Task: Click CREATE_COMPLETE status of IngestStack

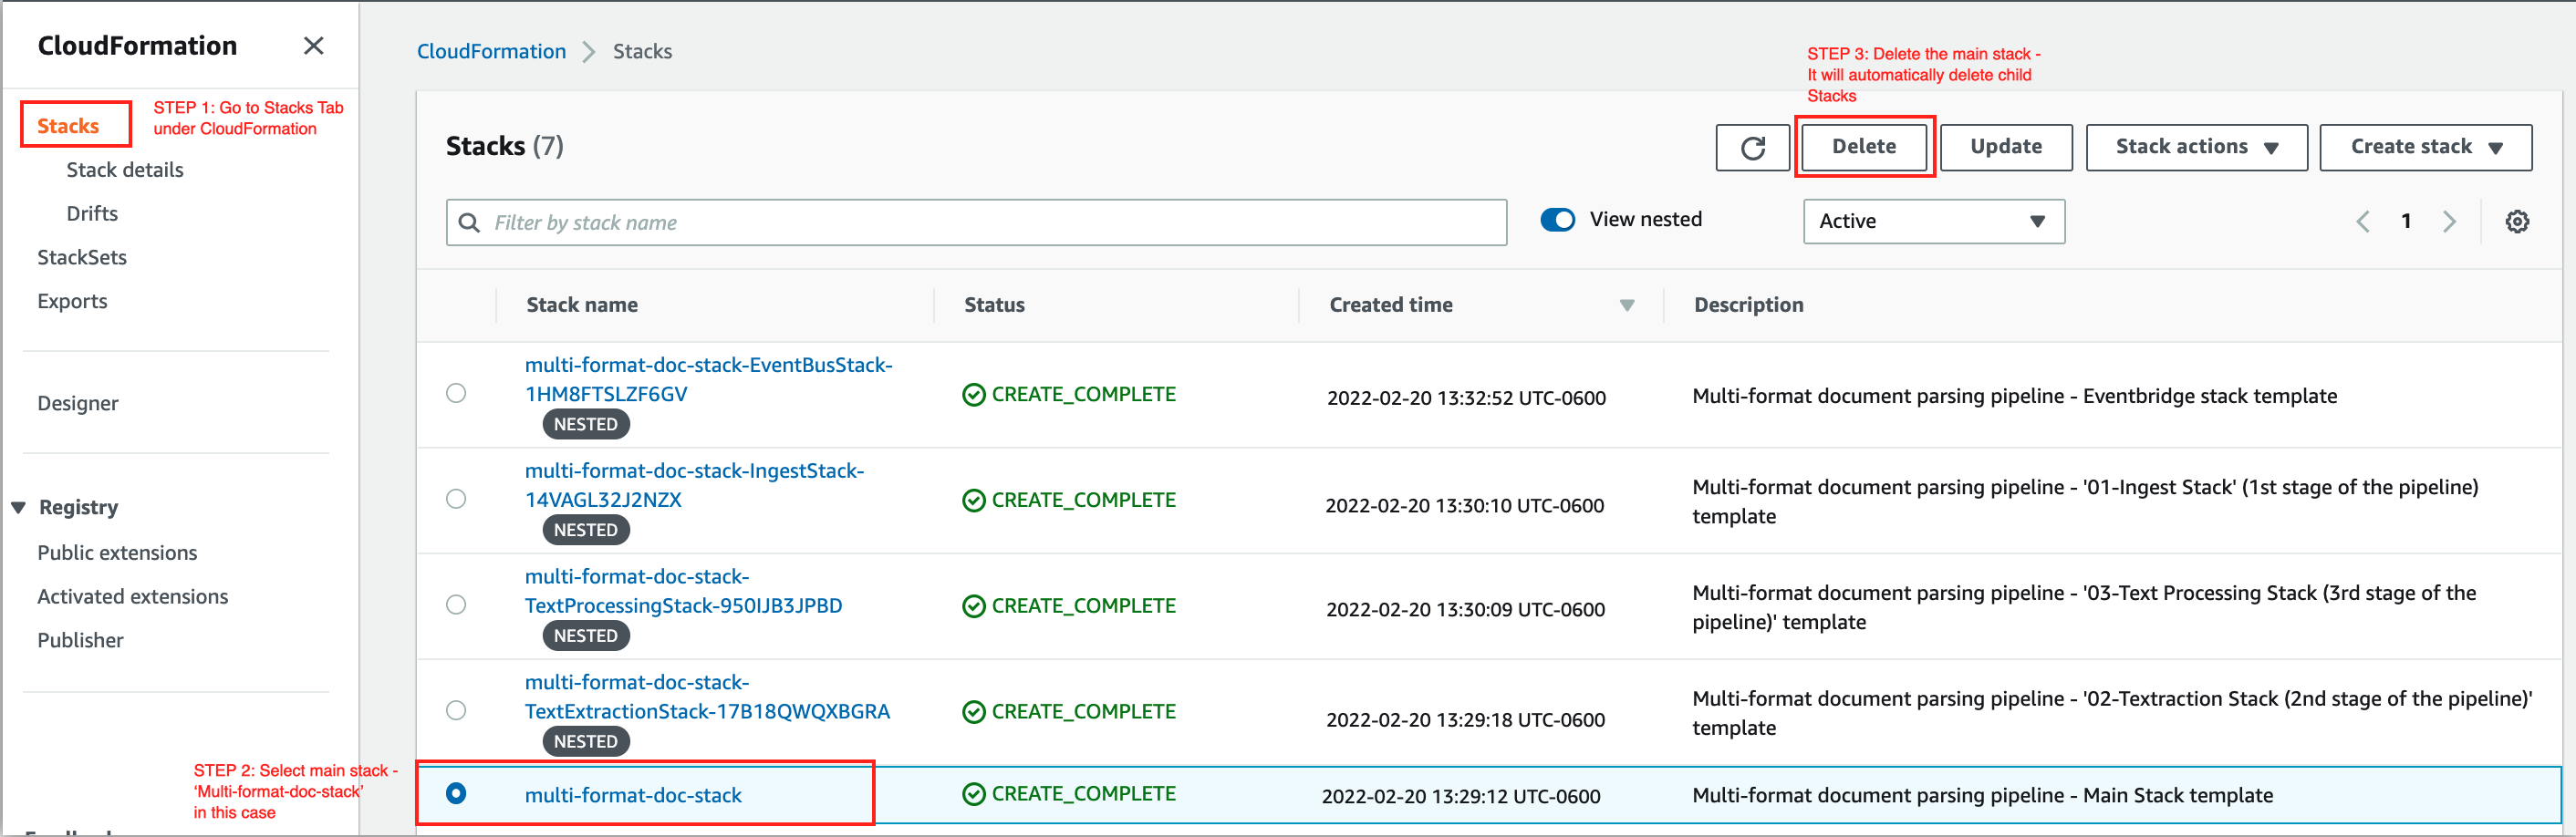Action: (x=1069, y=501)
